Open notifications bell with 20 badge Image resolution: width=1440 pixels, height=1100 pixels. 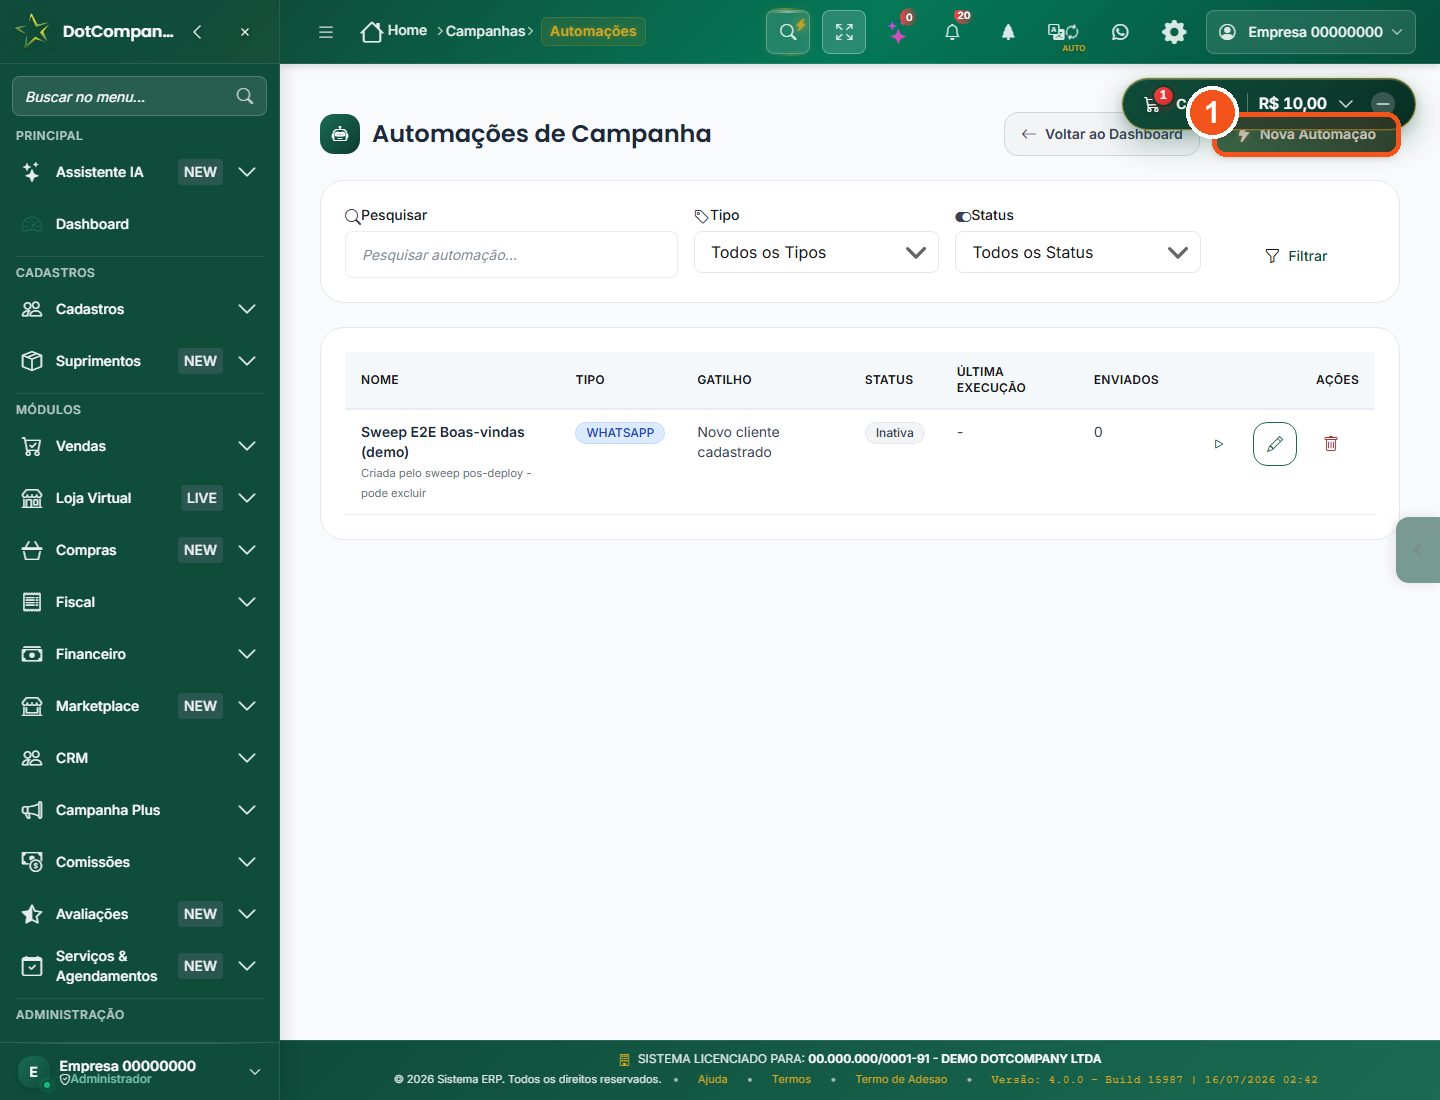coord(952,32)
